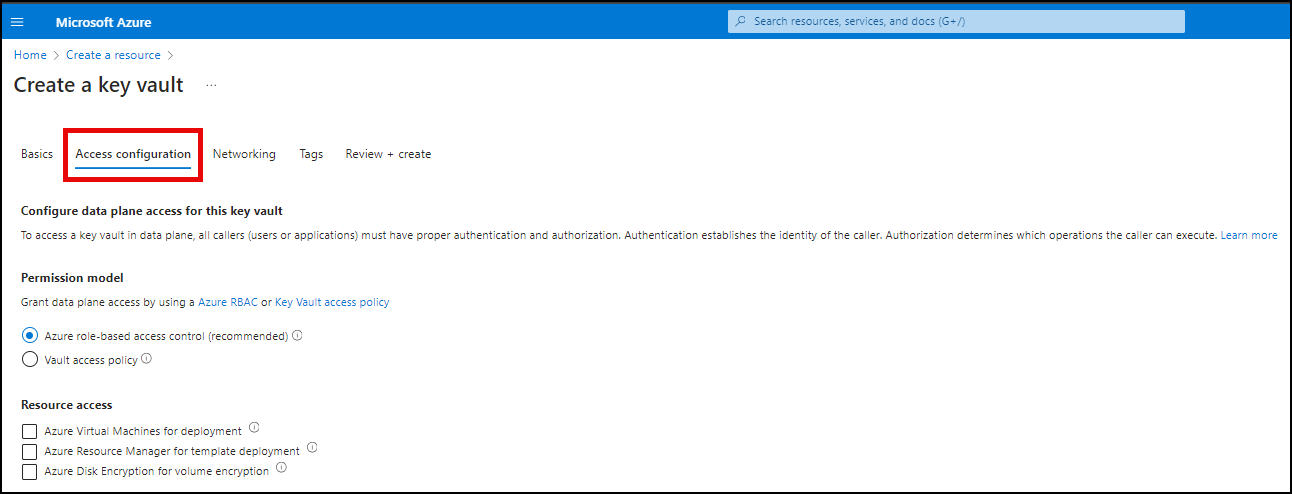Click the Microsoft Azure portal title
Viewport: 1292px width, 494px height.
tap(104, 22)
